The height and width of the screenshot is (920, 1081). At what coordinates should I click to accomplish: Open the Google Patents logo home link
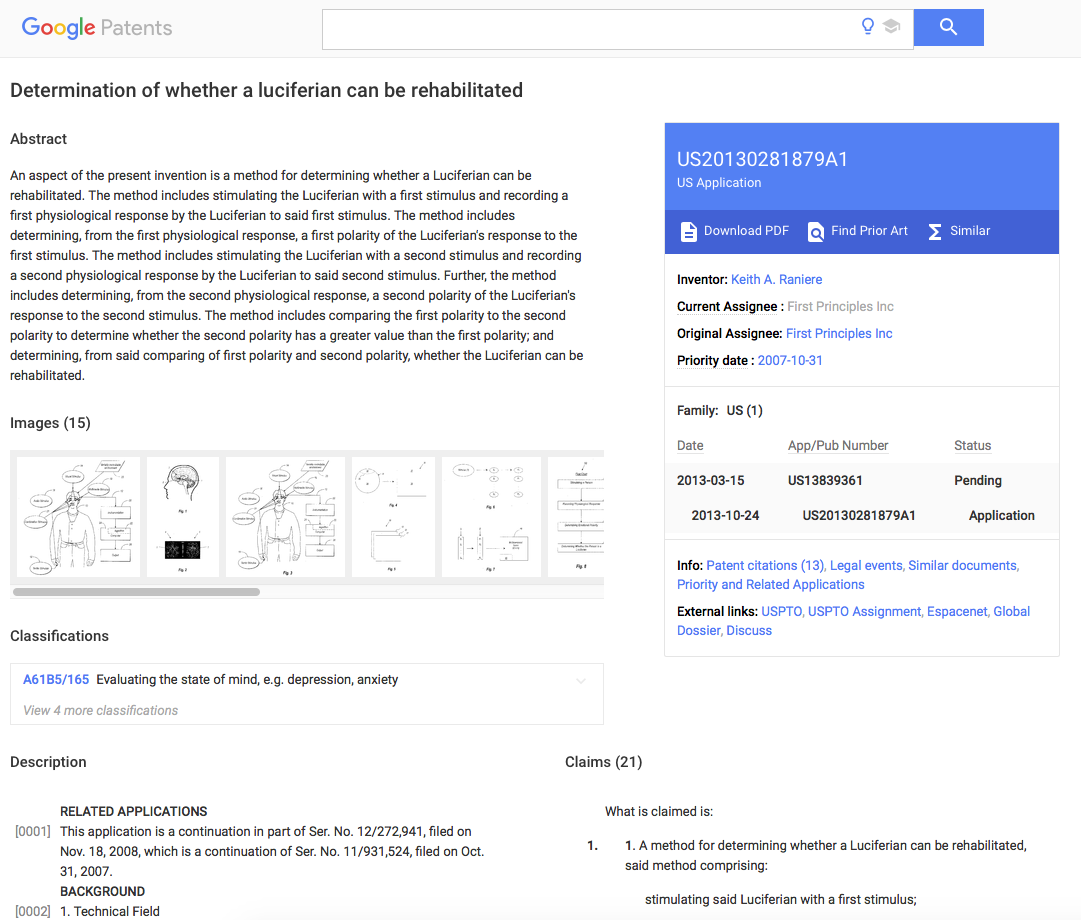click(97, 28)
